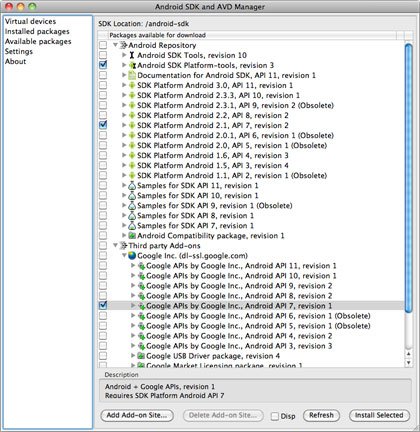Click the Android SDK Platform-tools row icon
The image size is (420, 432).
click(x=132, y=65)
